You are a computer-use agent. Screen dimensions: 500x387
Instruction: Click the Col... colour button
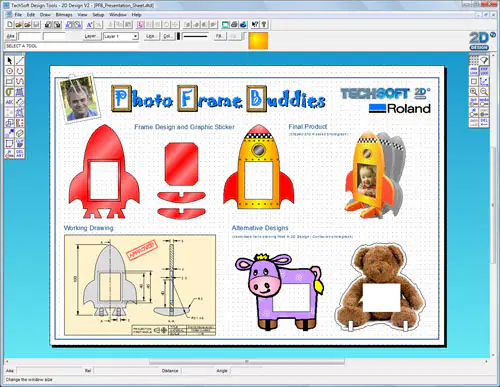pos(167,36)
